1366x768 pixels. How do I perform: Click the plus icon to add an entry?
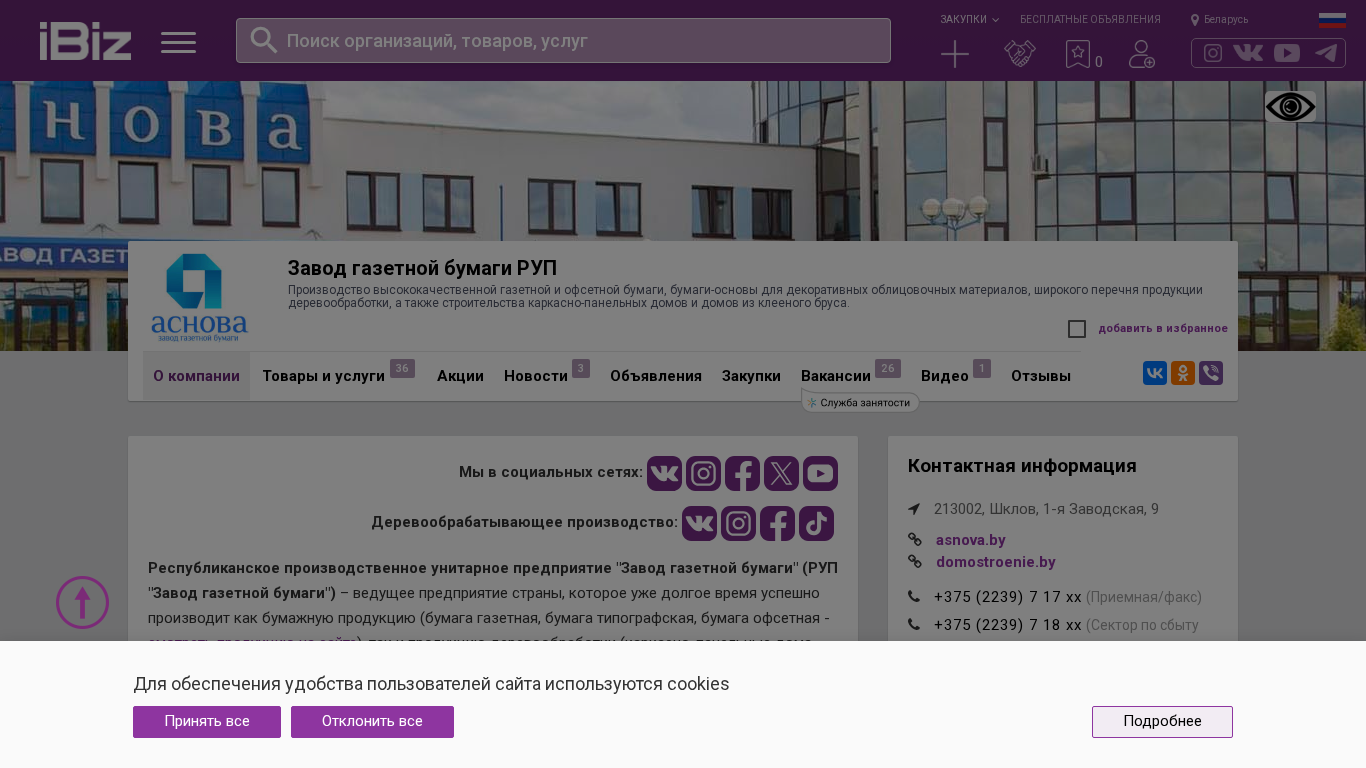[x=955, y=54]
